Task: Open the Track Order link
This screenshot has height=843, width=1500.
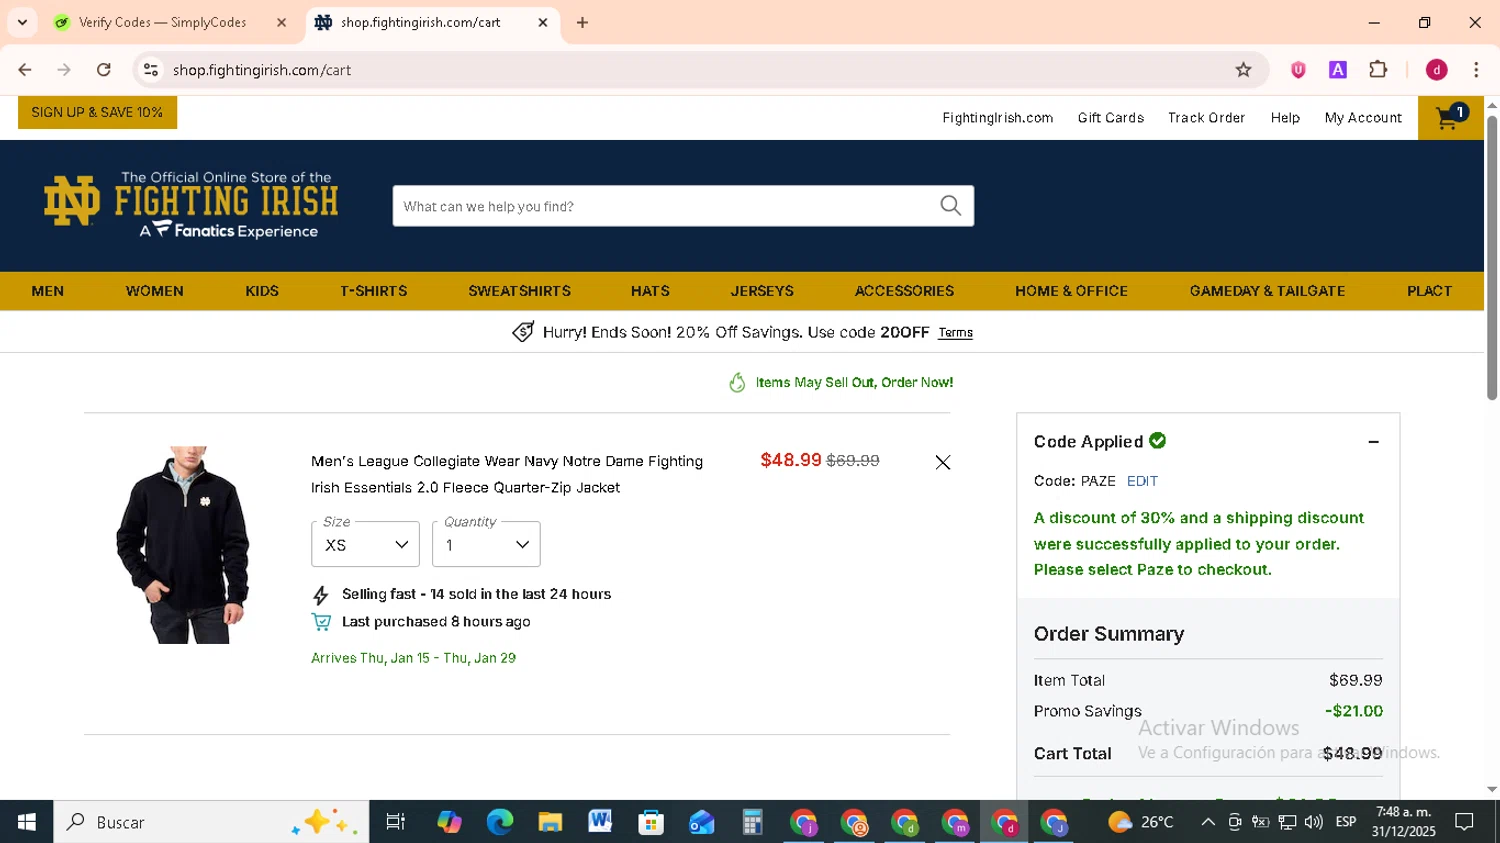Action: coord(1206,118)
